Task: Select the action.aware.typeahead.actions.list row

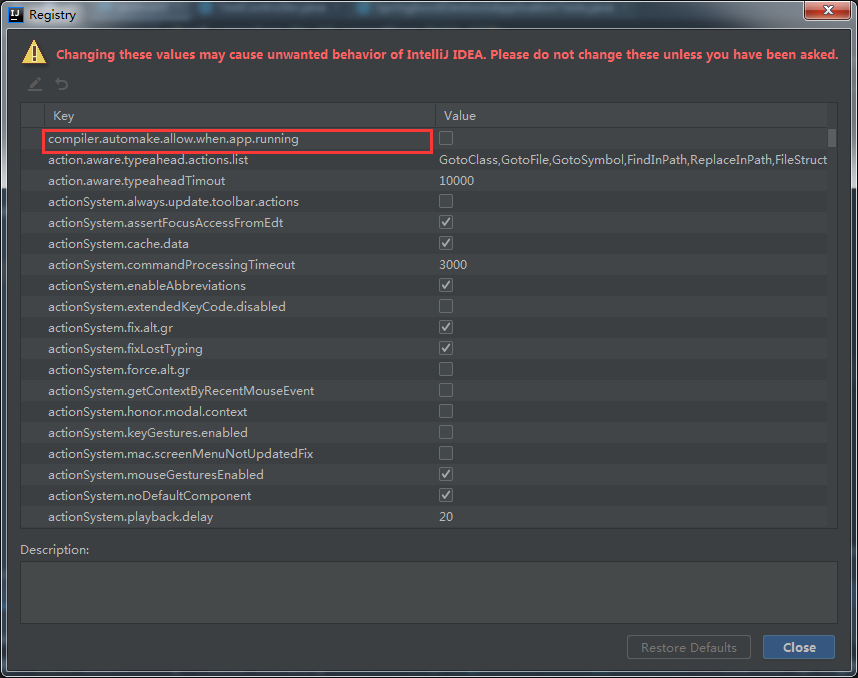Action: point(424,160)
